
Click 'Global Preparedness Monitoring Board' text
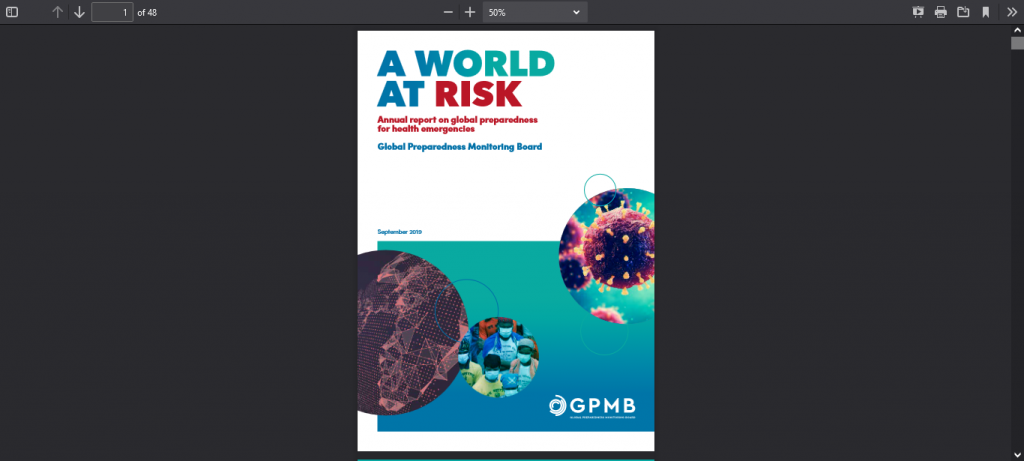460,147
